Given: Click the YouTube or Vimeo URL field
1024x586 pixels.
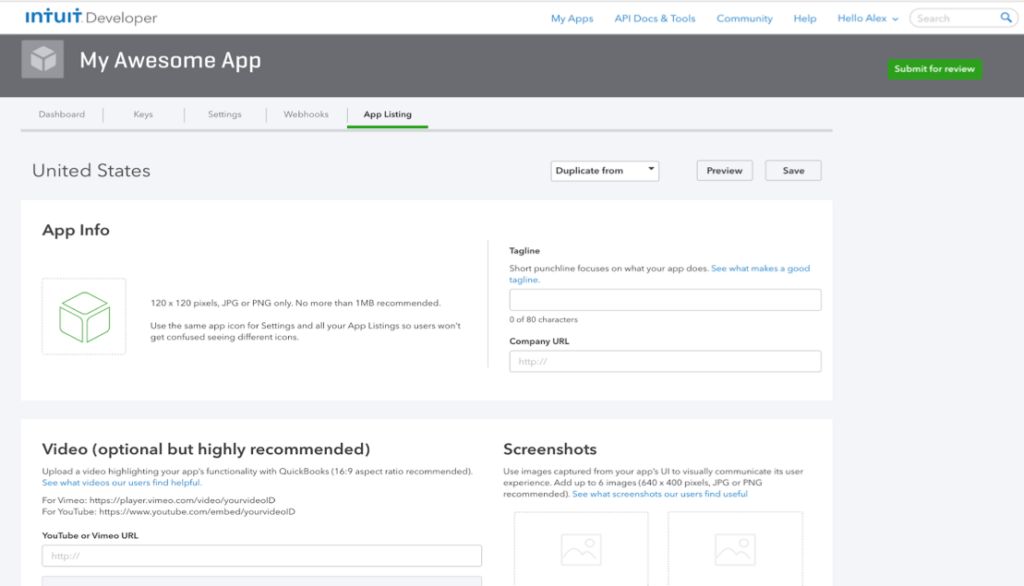Looking at the screenshot, I should coord(262,556).
